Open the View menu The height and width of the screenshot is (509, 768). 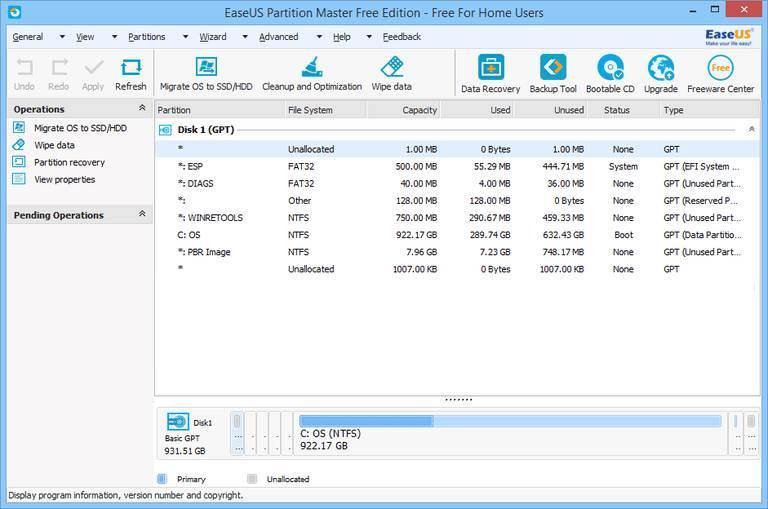(85, 37)
